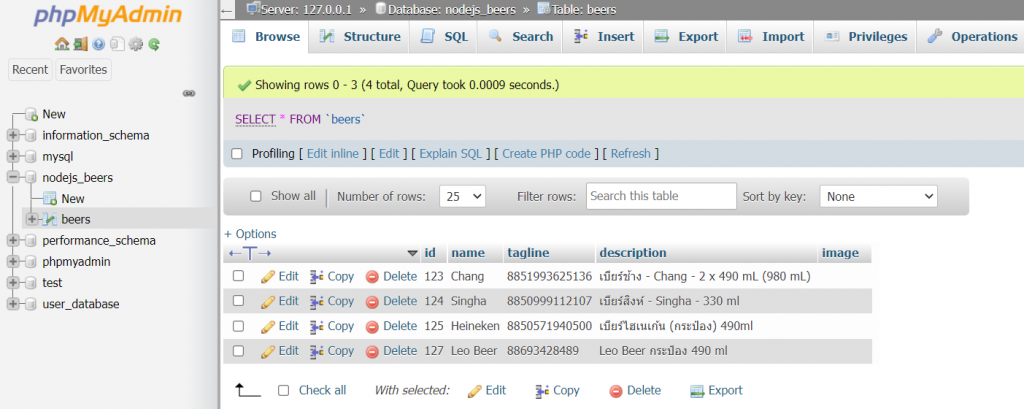Select the checkbox for the Leo Beer row
This screenshot has width=1024, height=409.
coord(238,351)
